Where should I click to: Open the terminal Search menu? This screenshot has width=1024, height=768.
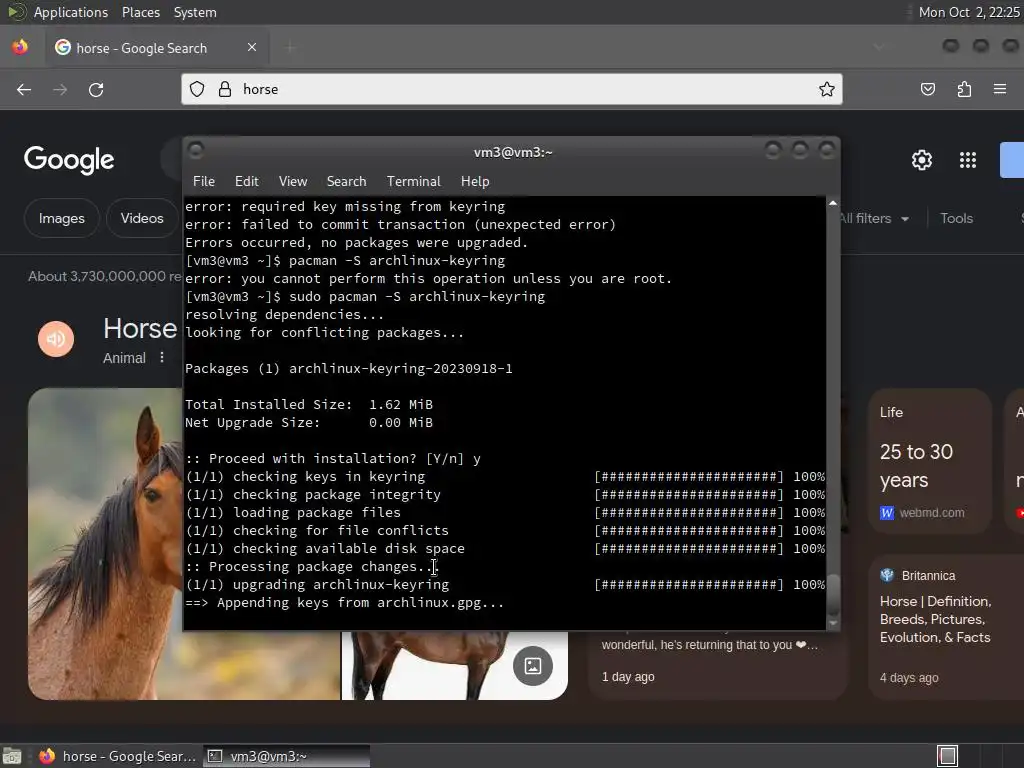346,182
